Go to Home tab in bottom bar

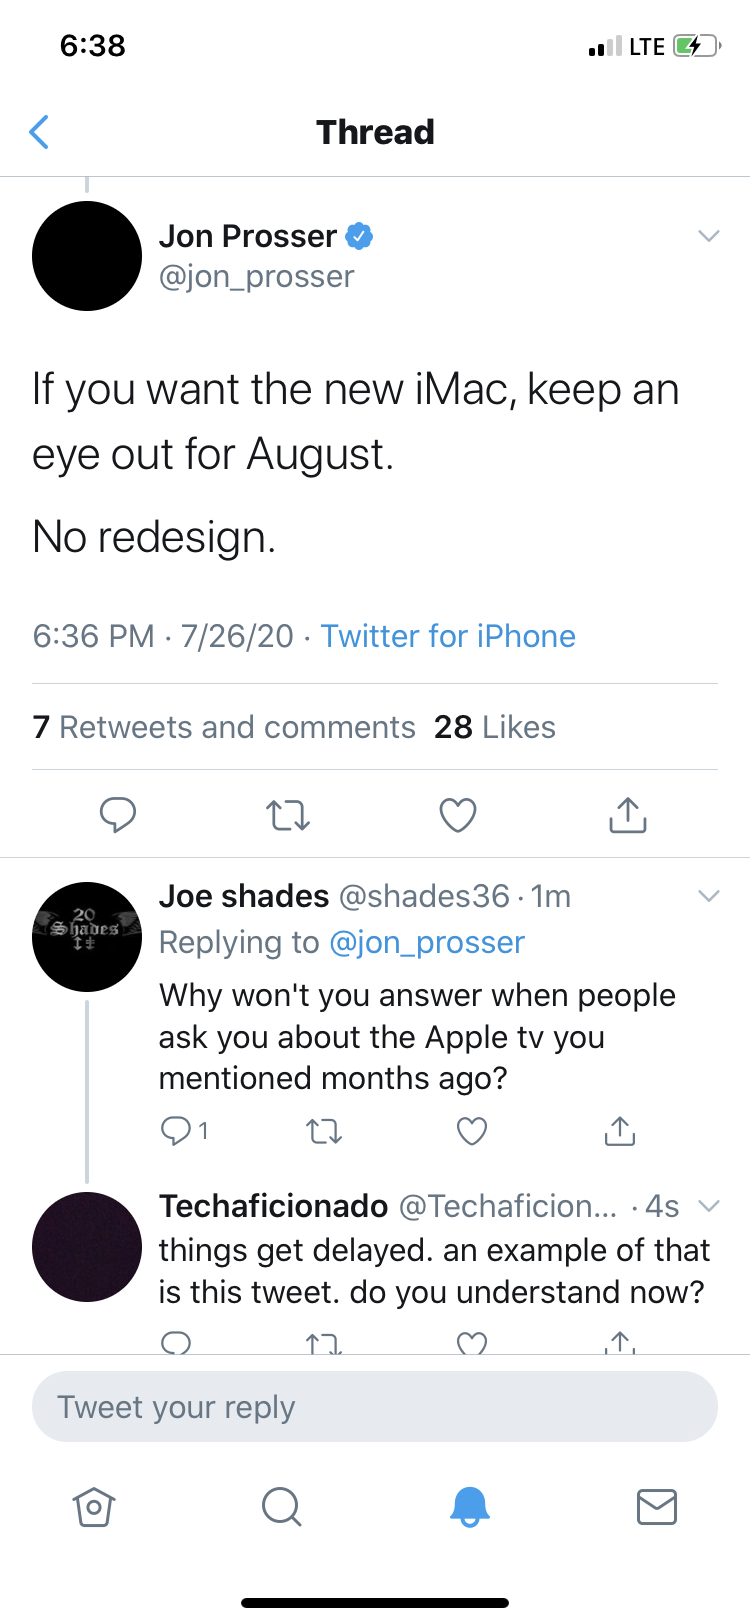(94, 1506)
